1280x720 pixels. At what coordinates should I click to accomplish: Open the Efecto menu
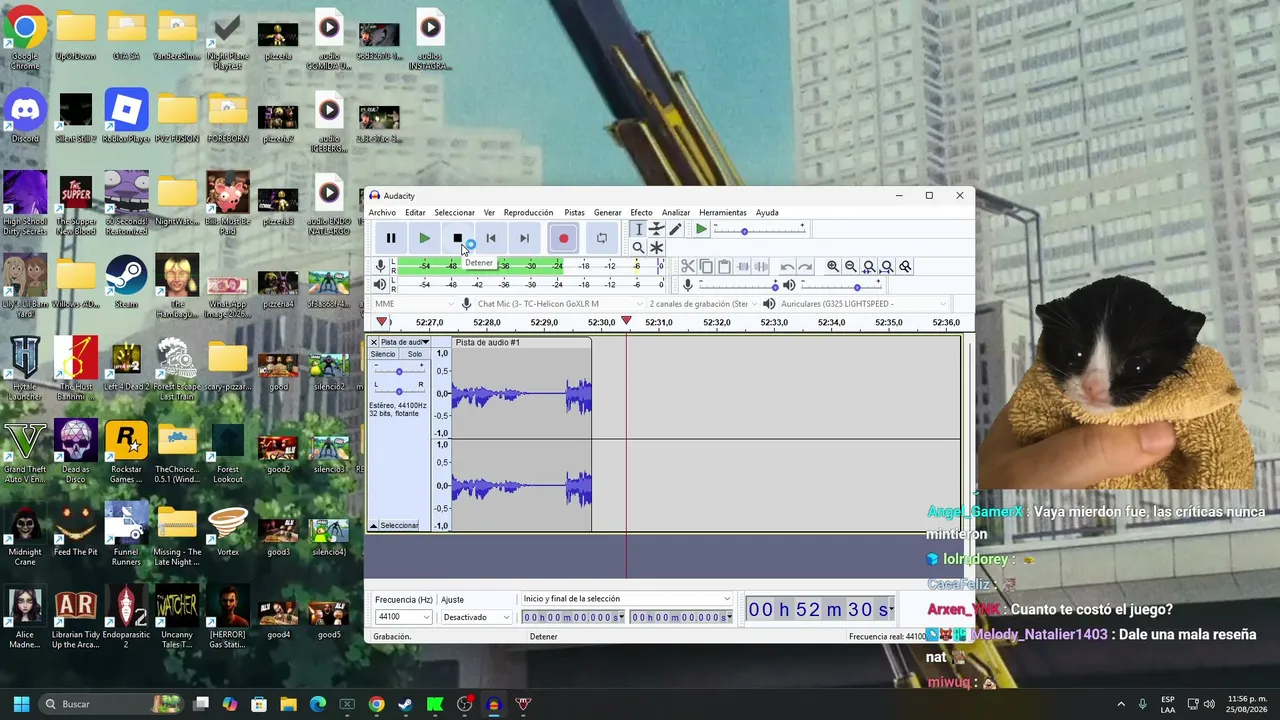(641, 212)
